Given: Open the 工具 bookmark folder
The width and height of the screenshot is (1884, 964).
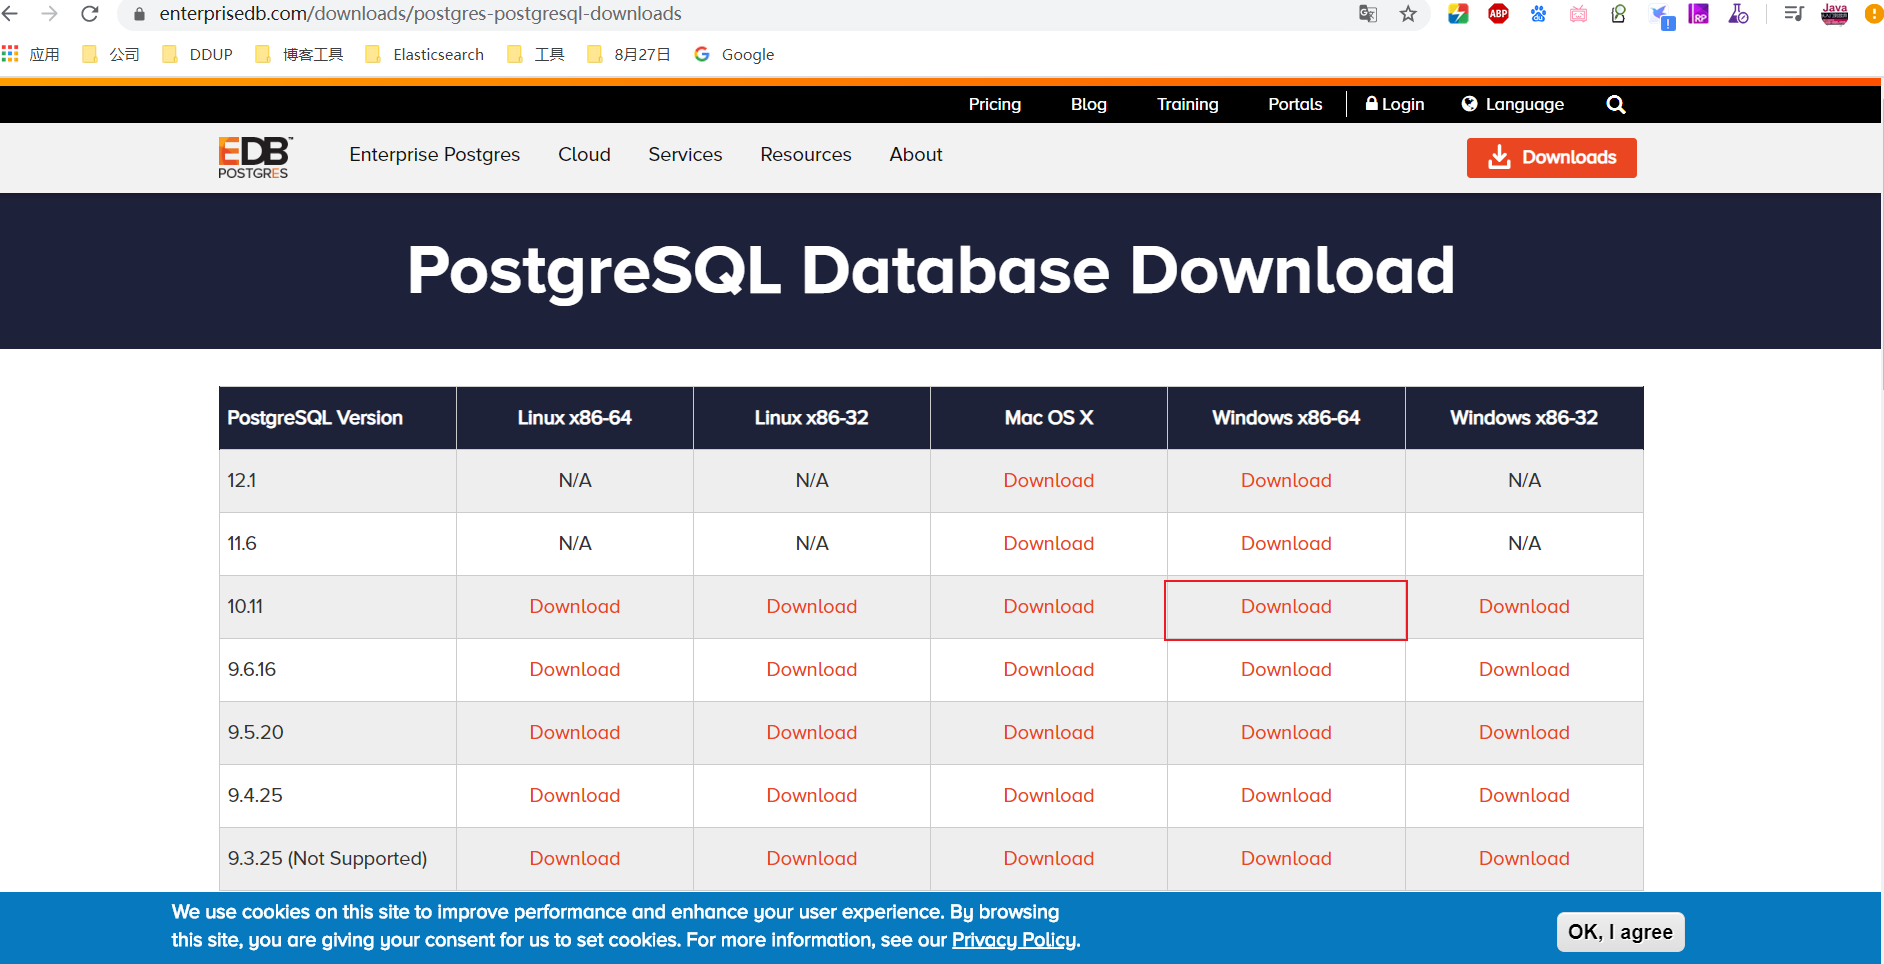Looking at the screenshot, I should coord(536,54).
